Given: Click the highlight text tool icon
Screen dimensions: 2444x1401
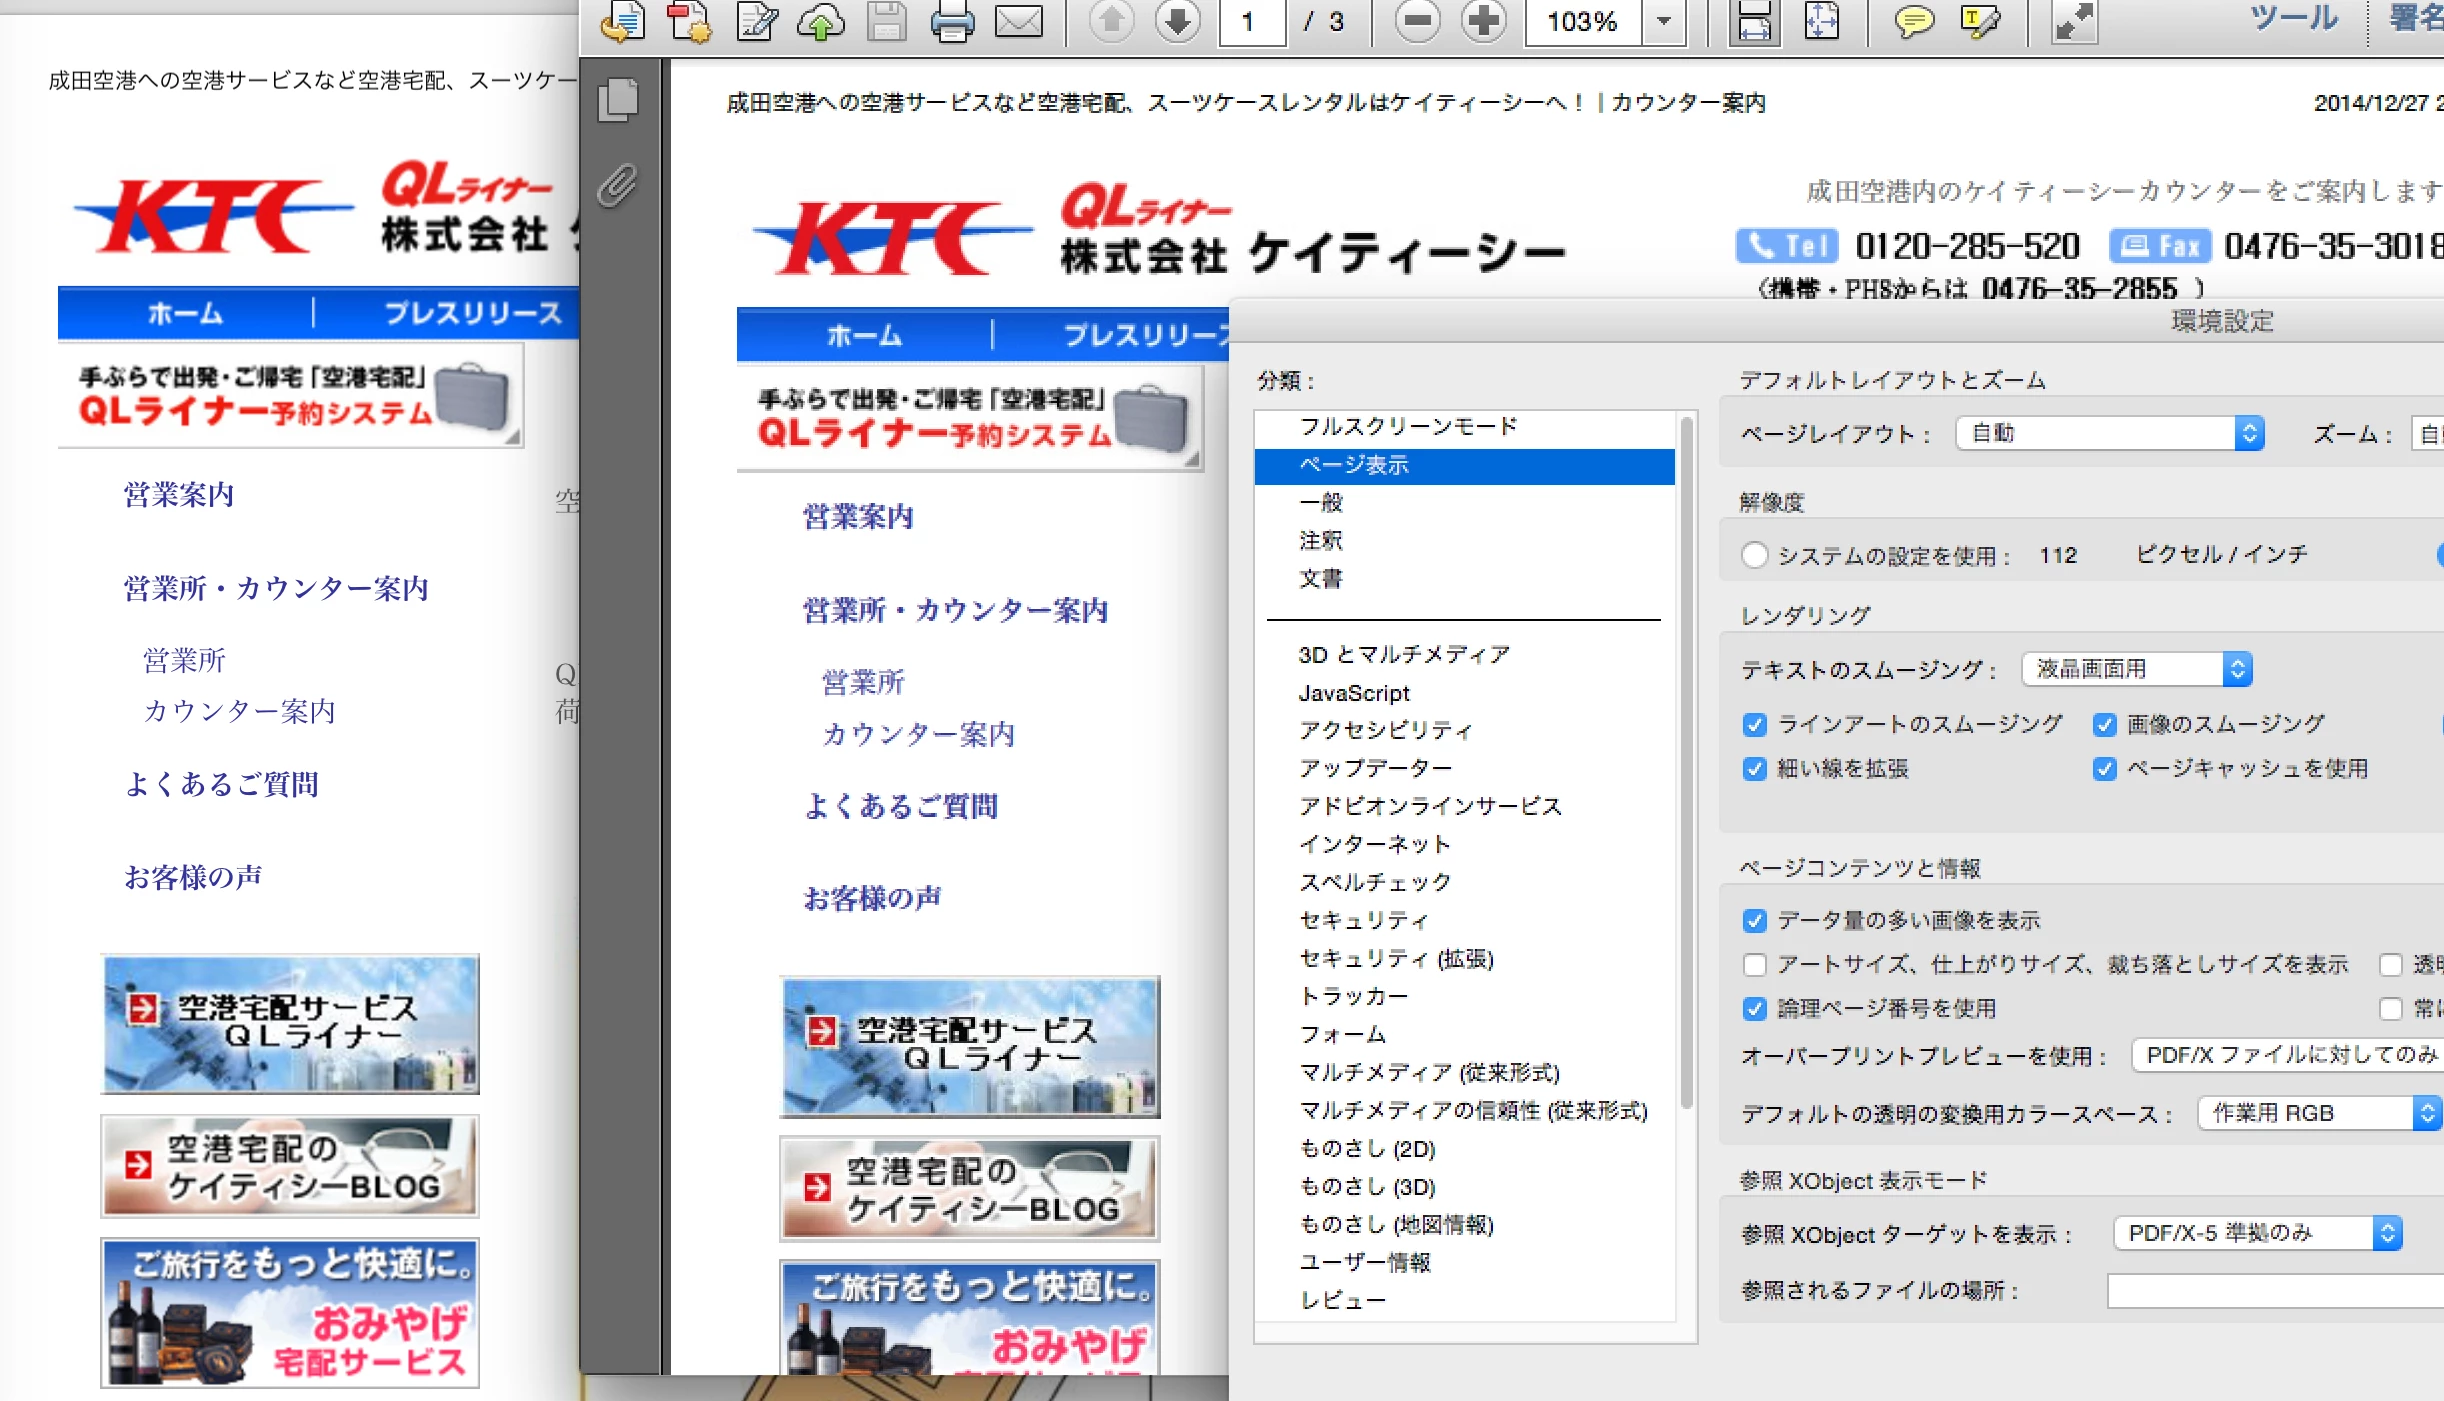Looking at the screenshot, I should click(x=1980, y=22).
